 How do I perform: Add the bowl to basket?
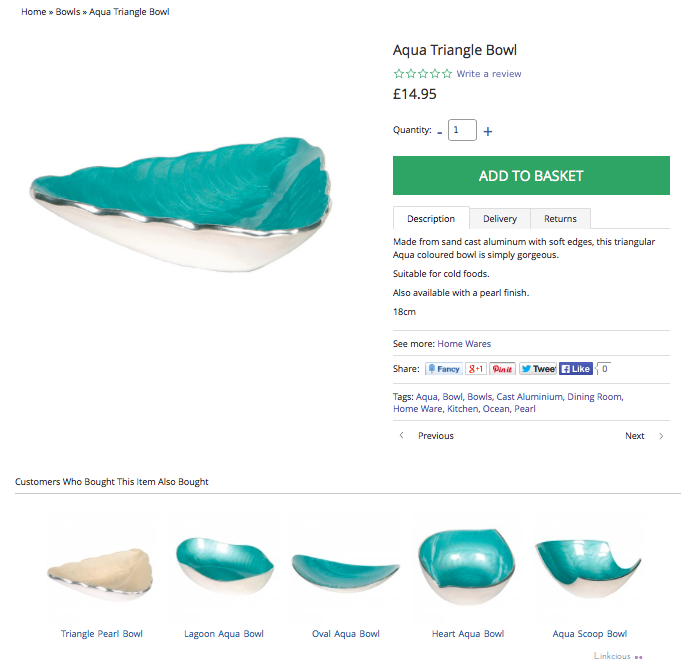pyautogui.click(x=531, y=175)
